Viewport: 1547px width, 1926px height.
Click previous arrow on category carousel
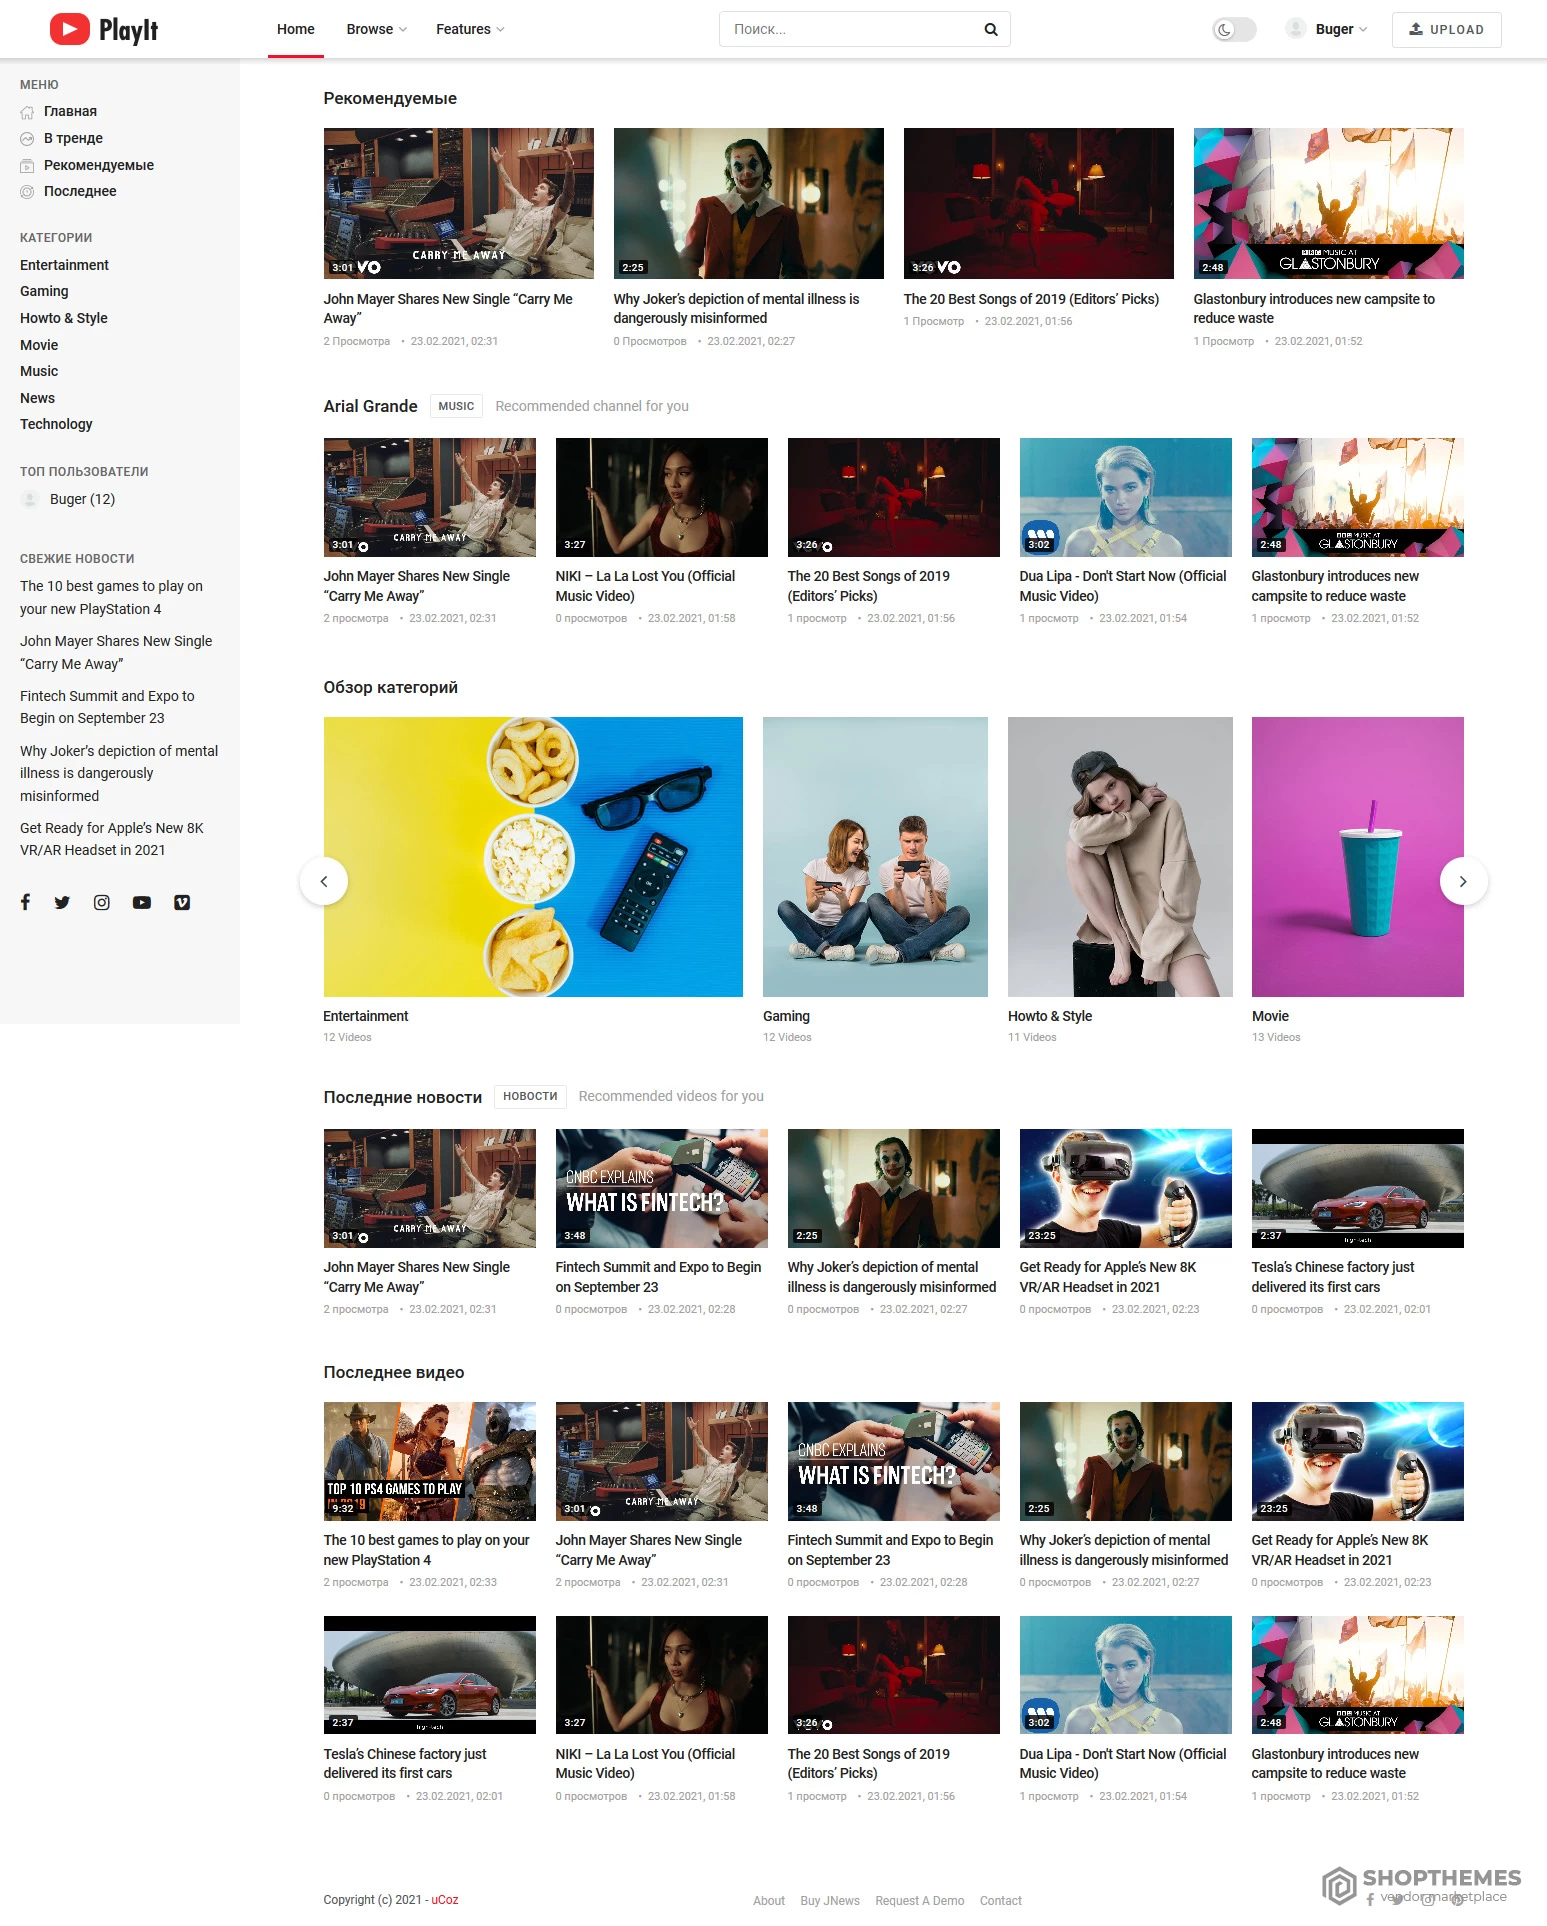point(324,881)
